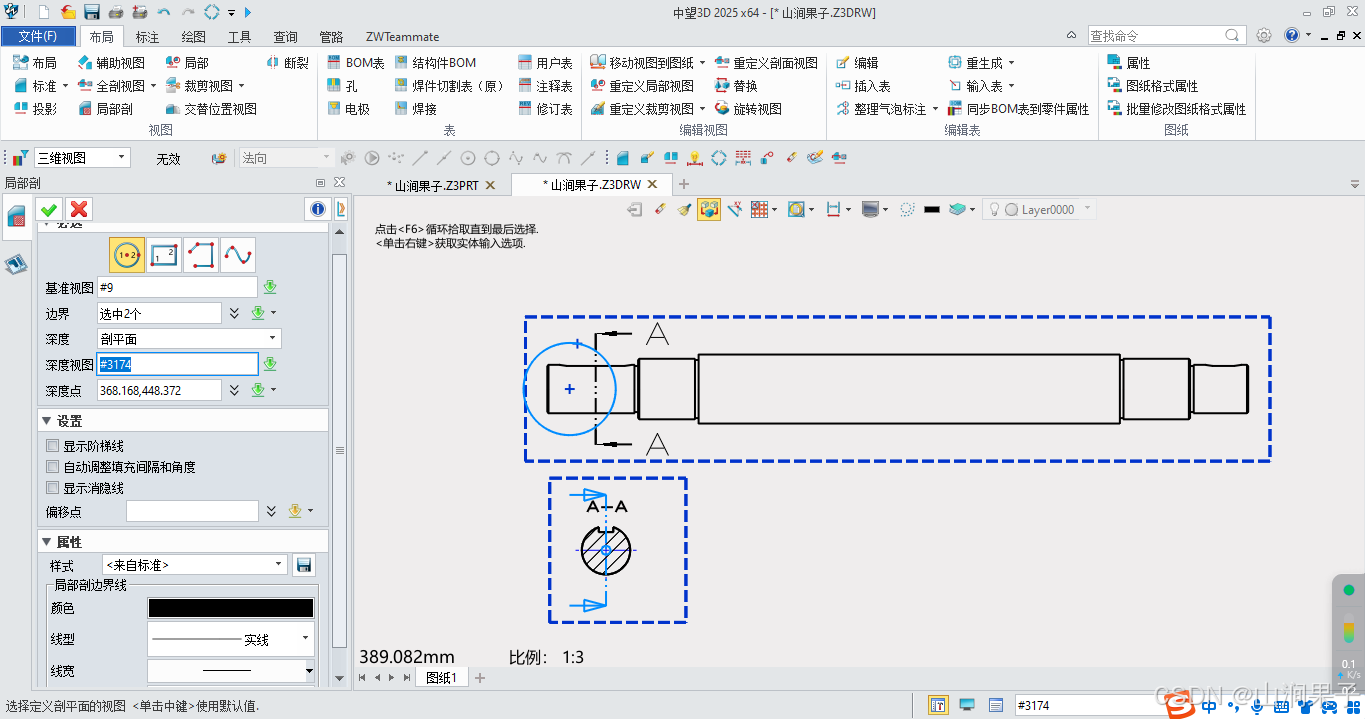Click the 无效 button in filter bar
The image size is (1365, 719).
tap(168, 158)
